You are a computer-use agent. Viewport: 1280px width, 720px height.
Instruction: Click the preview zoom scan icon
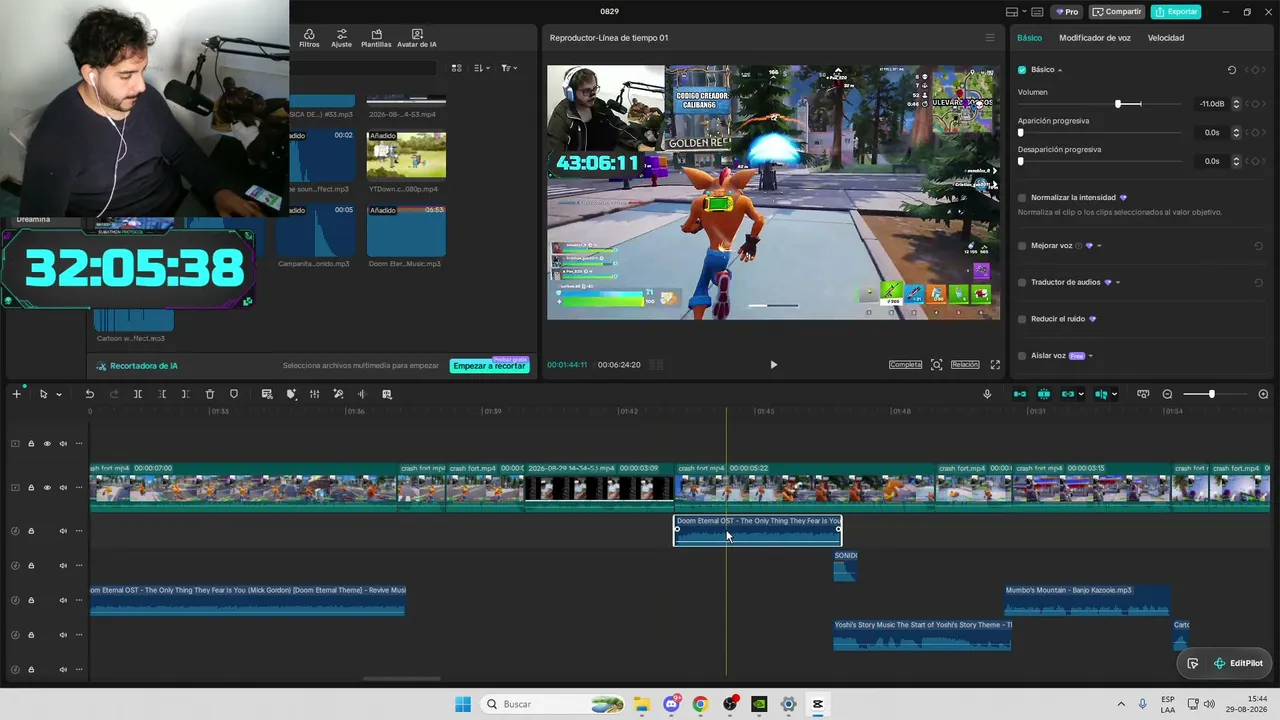936,365
